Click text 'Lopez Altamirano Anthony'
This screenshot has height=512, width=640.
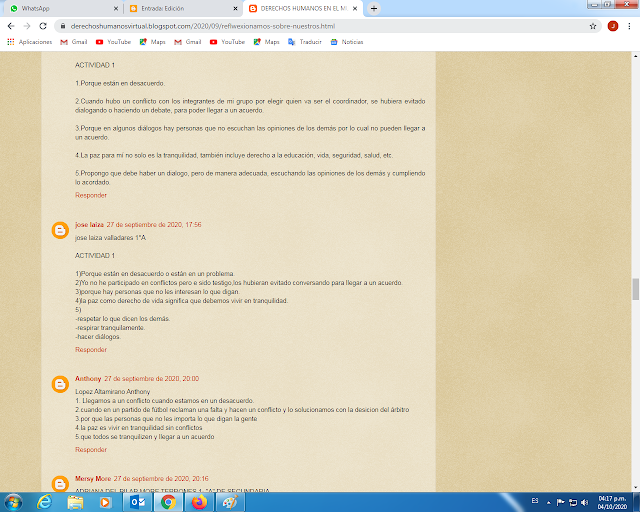[x=113, y=392]
